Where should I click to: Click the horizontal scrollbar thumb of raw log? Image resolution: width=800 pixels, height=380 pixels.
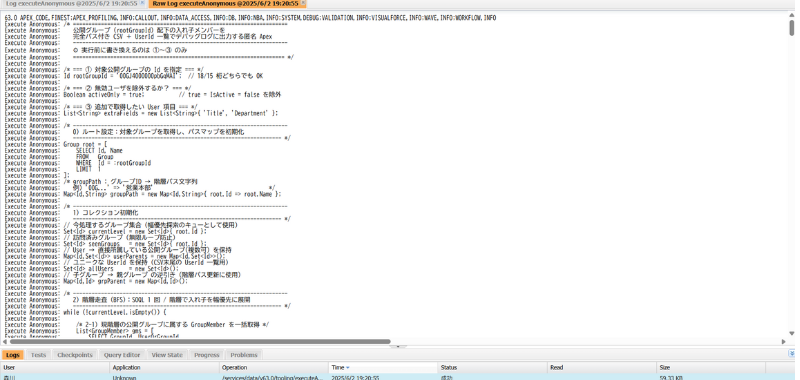click(x=199, y=342)
